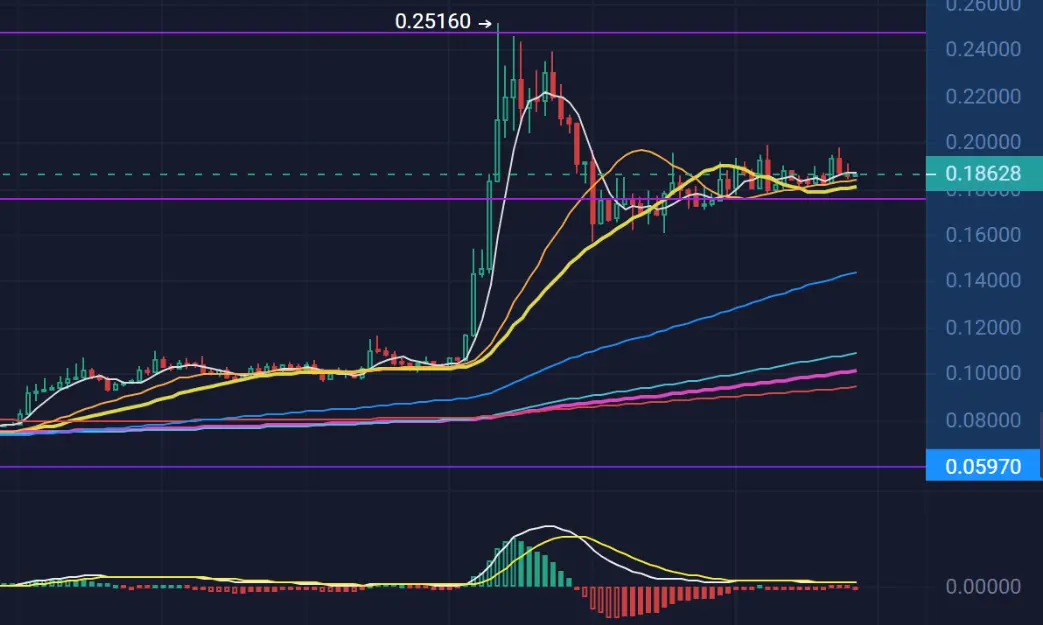Click the 0.22000 price axis label
The width and height of the screenshot is (1043, 625).
(983, 97)
